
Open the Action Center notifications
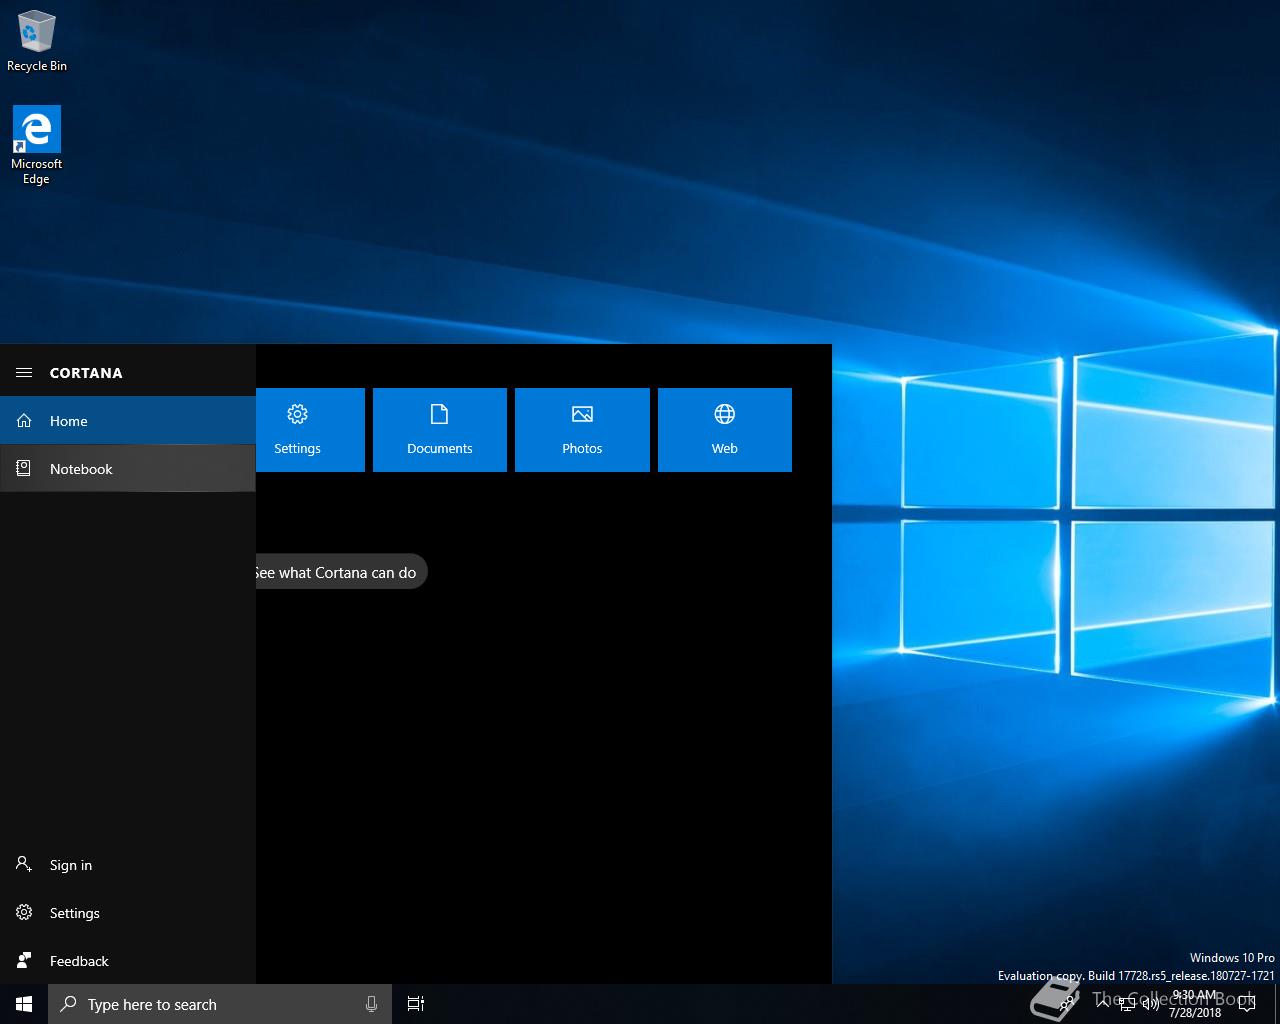1247,1004
